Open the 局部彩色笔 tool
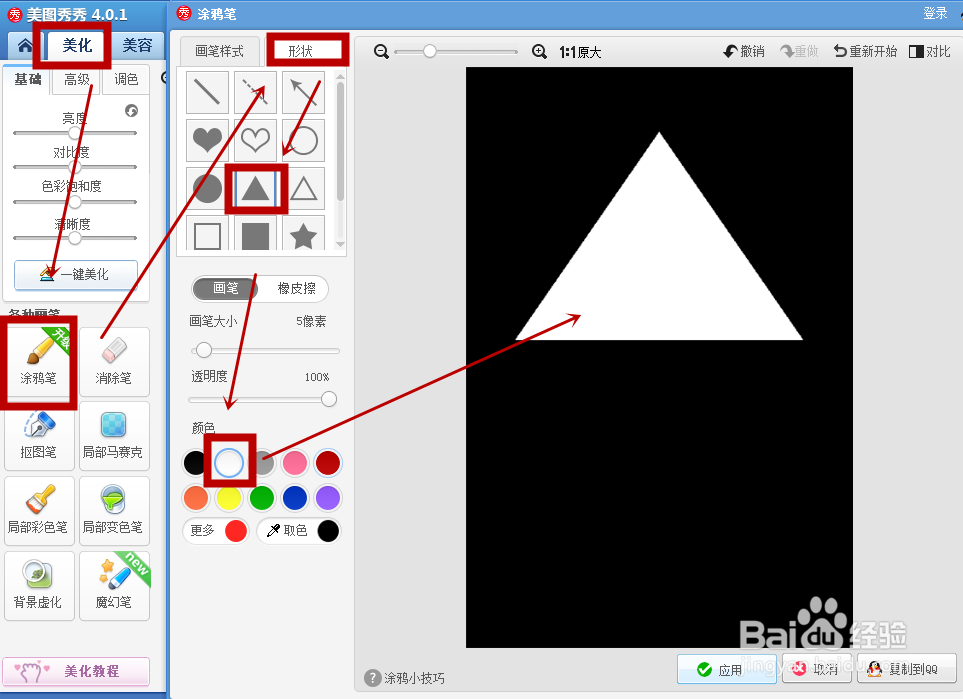The height and width of the screenshot is (699, 963). pyautogui.click(x=39, y=511)
